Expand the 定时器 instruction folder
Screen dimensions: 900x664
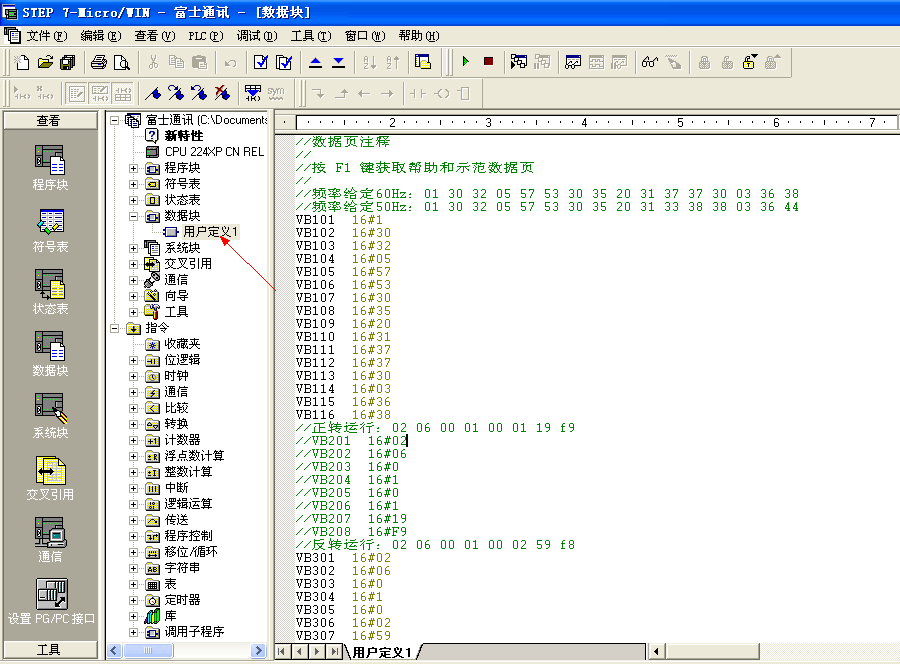tap(134, 600)
